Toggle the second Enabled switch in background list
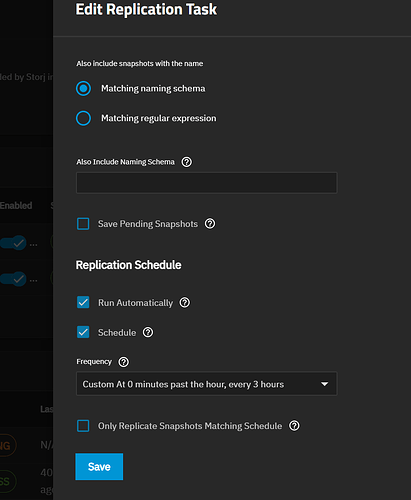Screen dimensions: 411x500 point(13,279)
